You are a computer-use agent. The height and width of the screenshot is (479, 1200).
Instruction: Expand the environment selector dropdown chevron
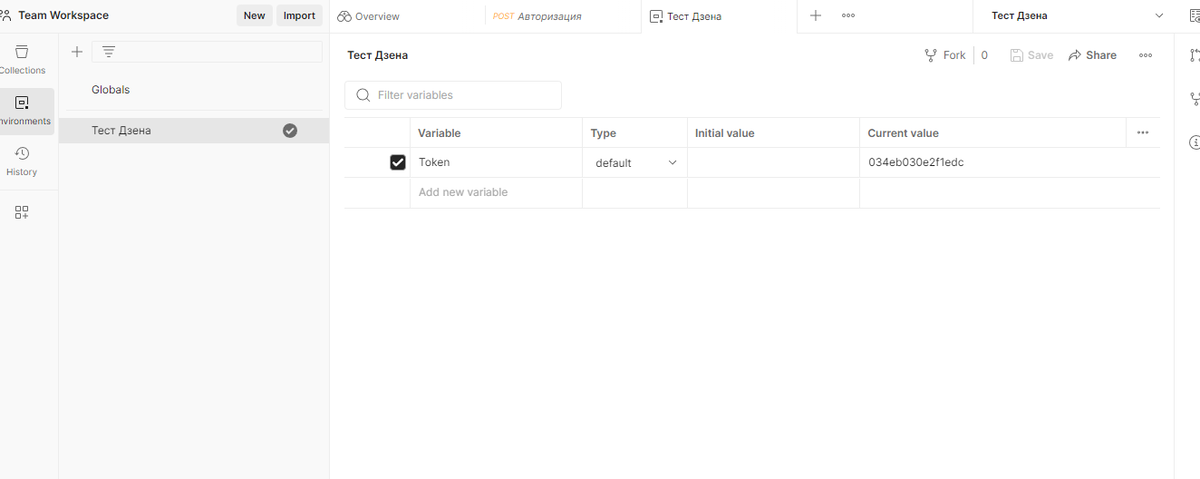[1160, 16]
